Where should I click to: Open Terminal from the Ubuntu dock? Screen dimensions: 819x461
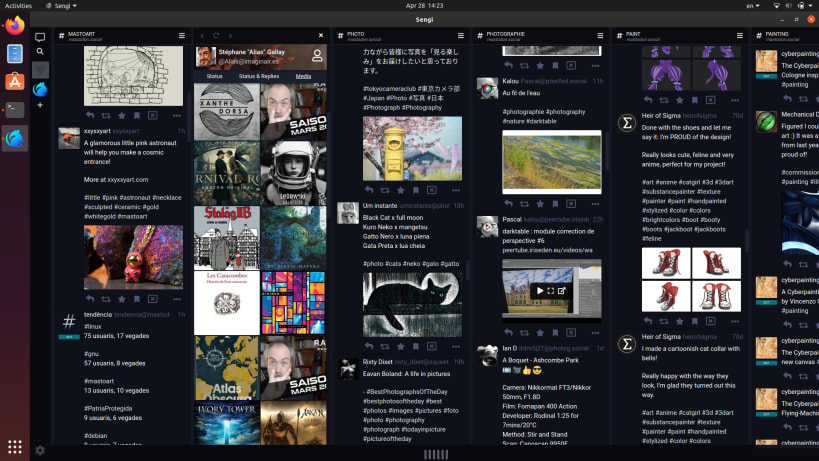15,110
